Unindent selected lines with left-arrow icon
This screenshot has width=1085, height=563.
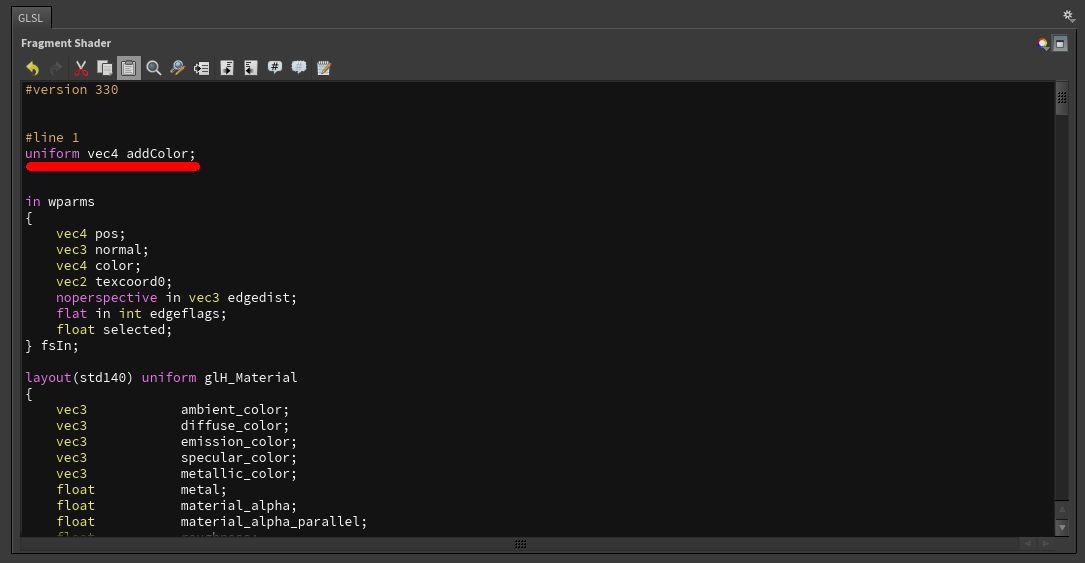pyautogui.click(x=250, y=68)
